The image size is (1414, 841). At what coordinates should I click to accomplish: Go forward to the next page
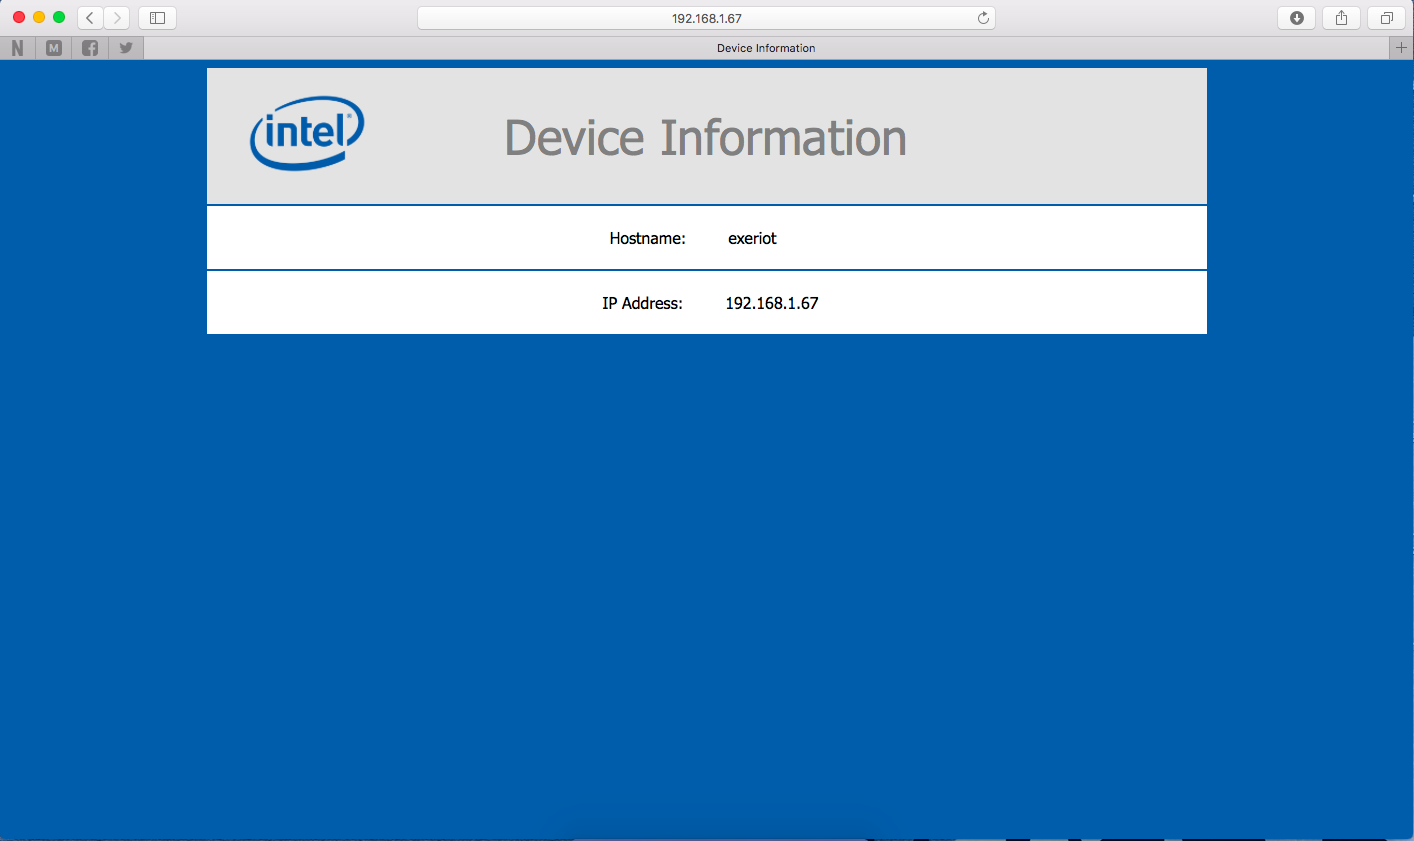pyautogui.click(x=117, y=18)
